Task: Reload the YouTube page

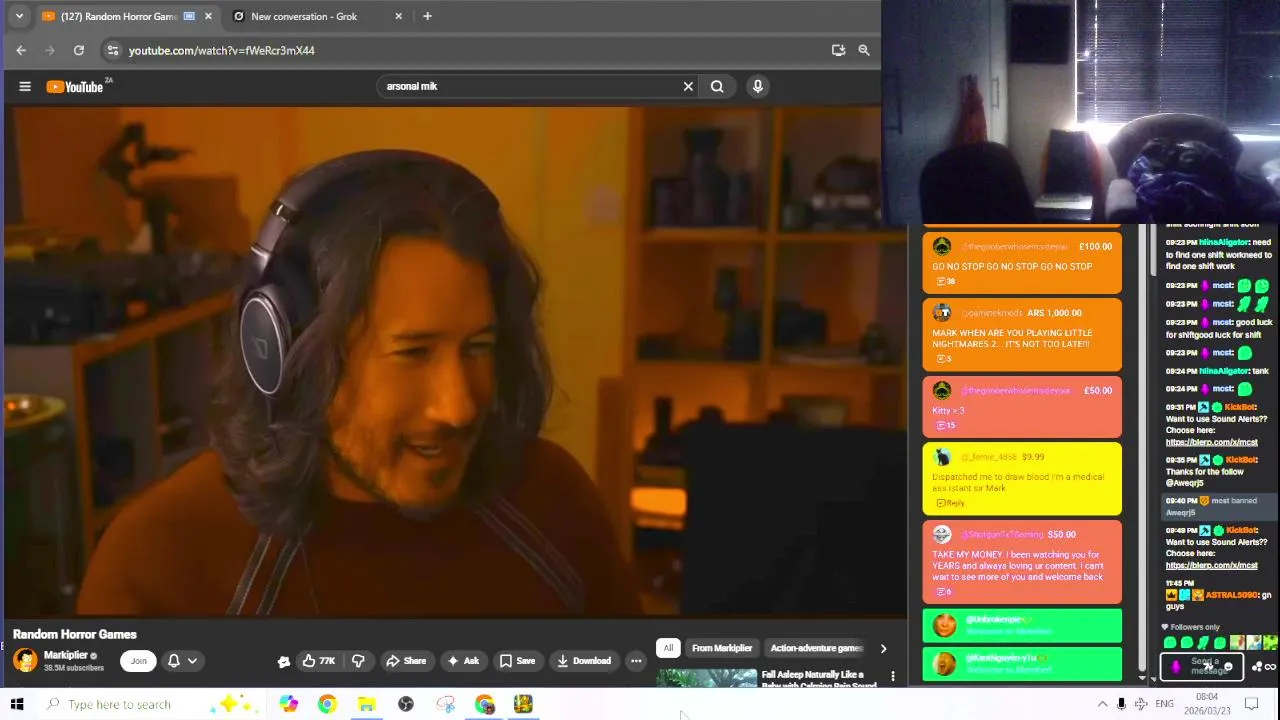Action: click(x=79, y=50)
